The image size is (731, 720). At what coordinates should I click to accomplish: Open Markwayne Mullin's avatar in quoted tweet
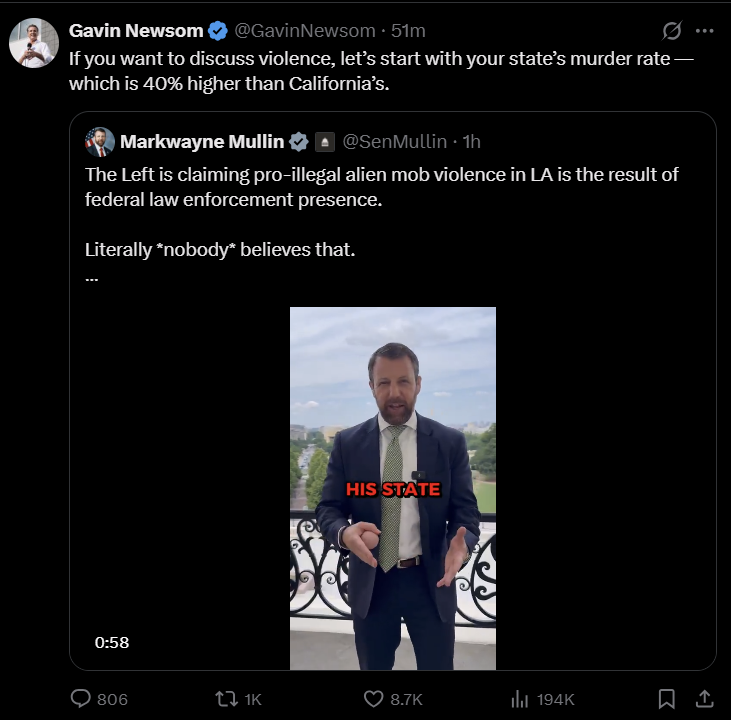[x=99, y=141]
